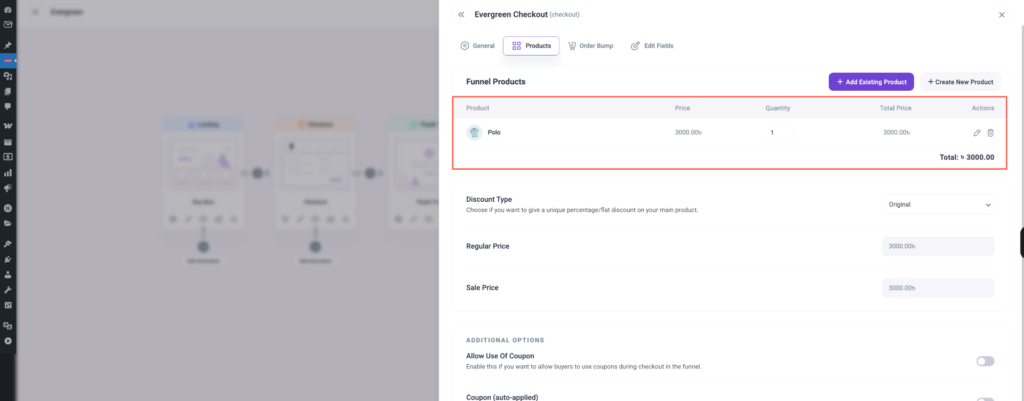Enable the Allow Use Of Coupon toggle
This screenshot has height=401, width=1024.
click(985, 361)
